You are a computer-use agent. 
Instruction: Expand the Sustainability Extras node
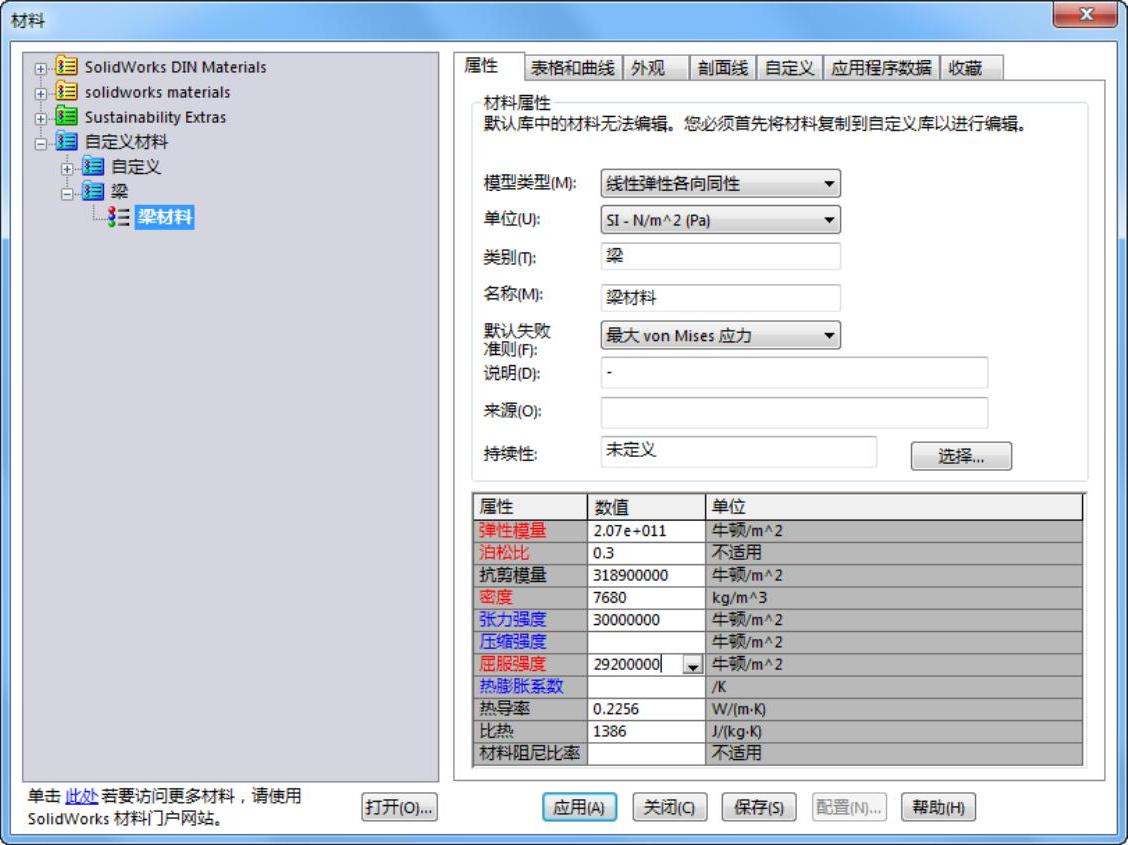tap(41, 119)
